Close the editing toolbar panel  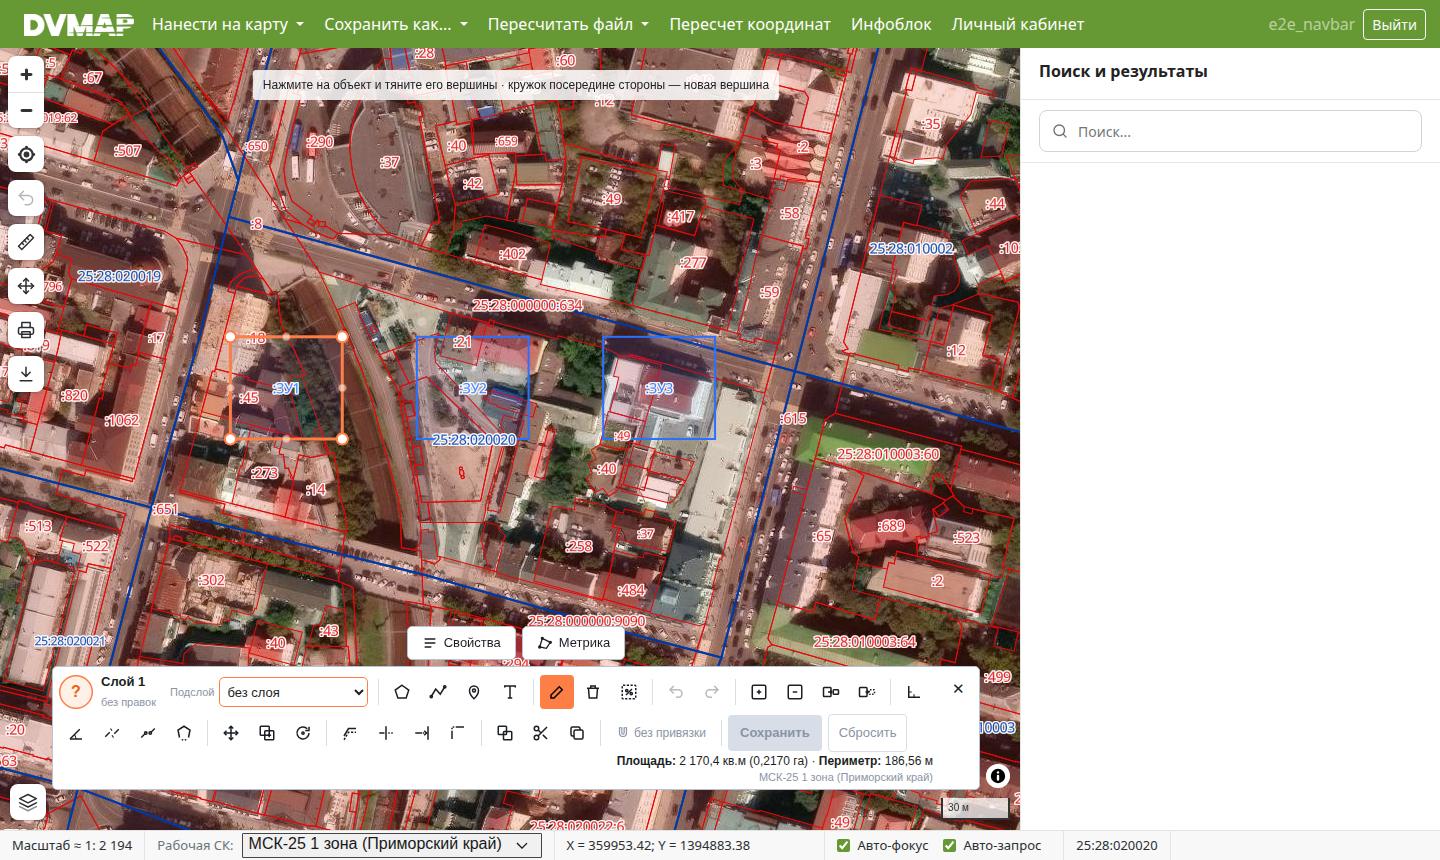click(958, 689)
